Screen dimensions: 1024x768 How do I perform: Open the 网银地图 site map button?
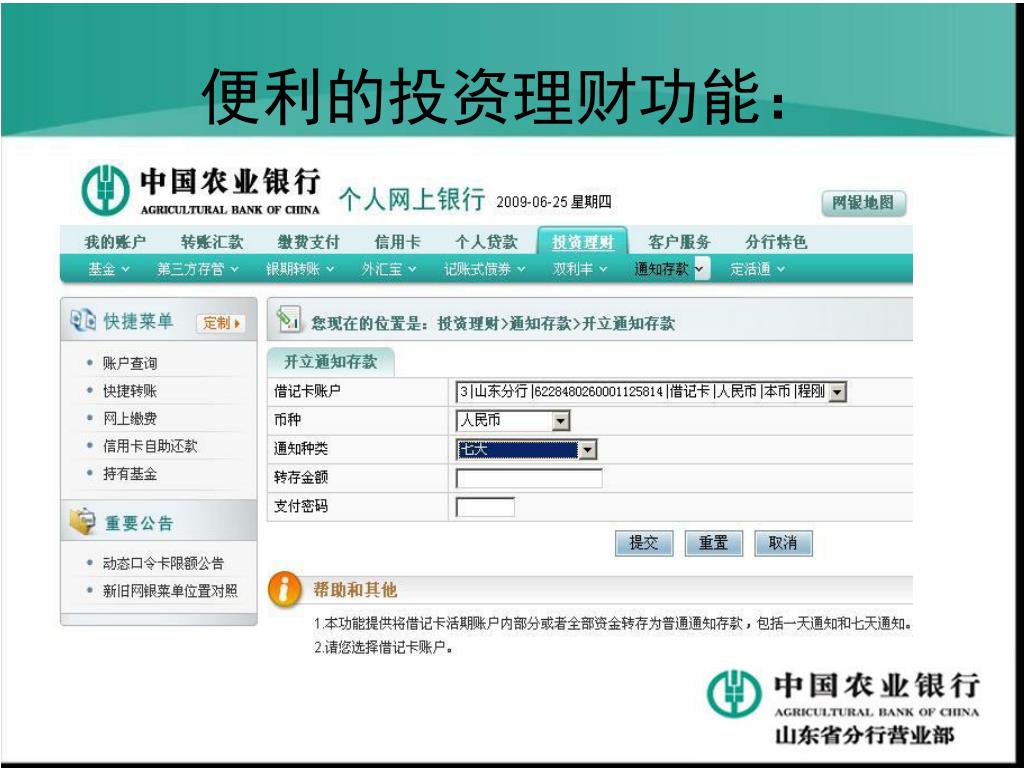pos(863,203)
